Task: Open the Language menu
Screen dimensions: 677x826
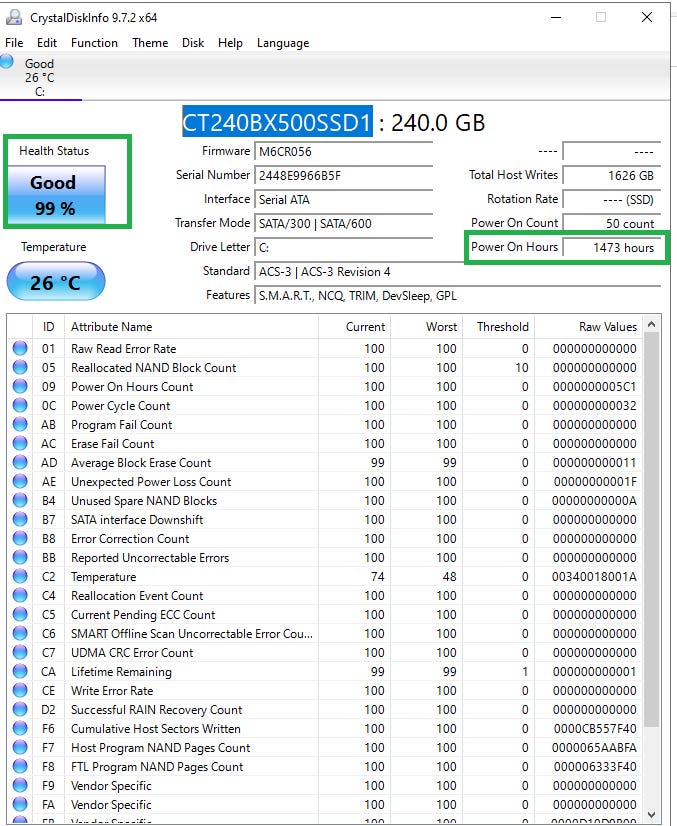Action: (x=283, y=43)
